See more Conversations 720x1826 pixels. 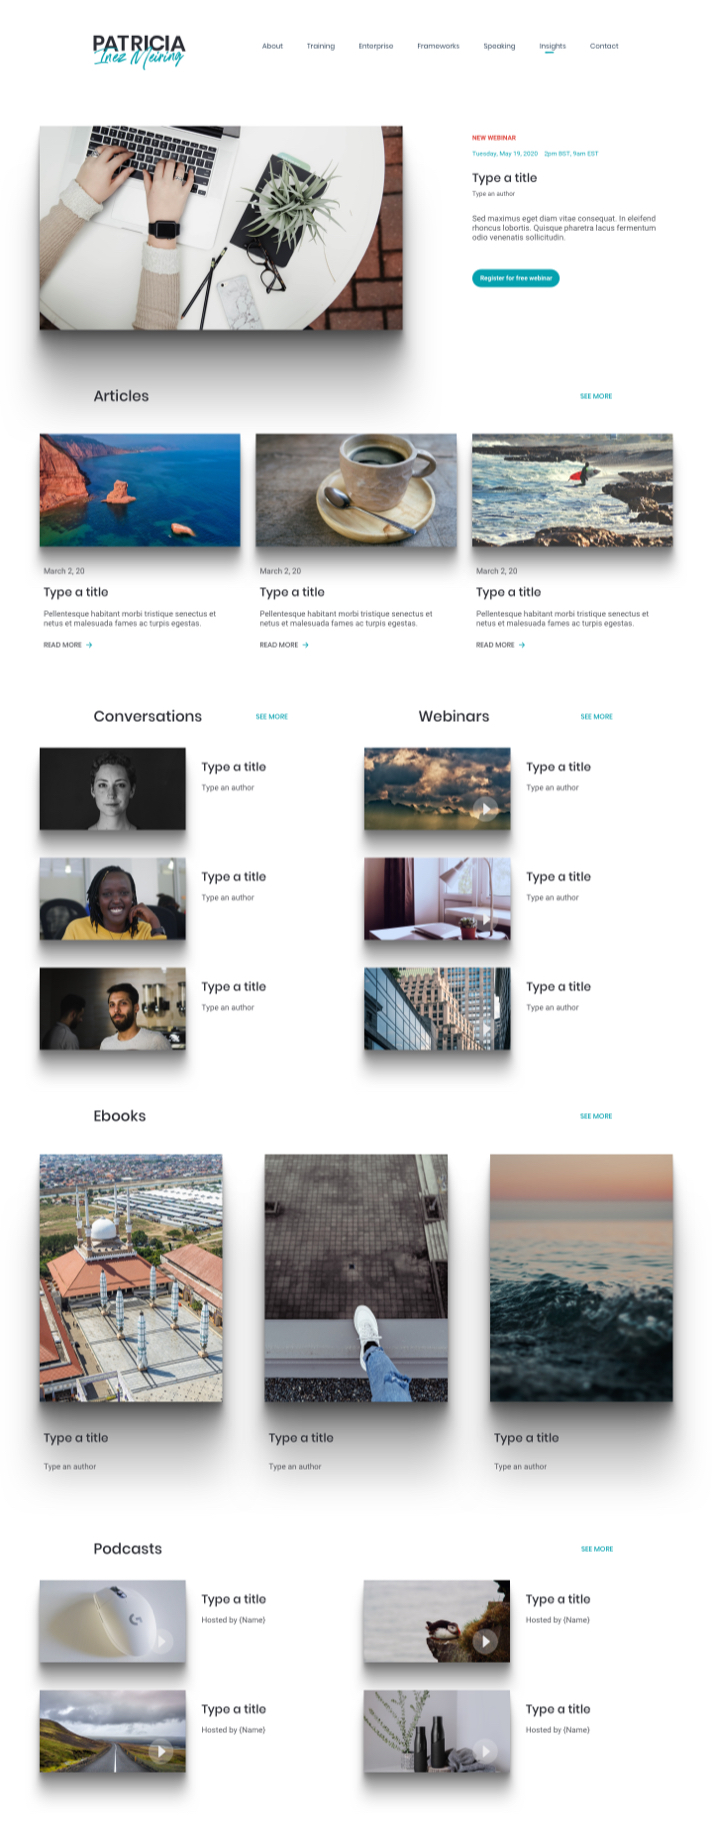(271, 716)
